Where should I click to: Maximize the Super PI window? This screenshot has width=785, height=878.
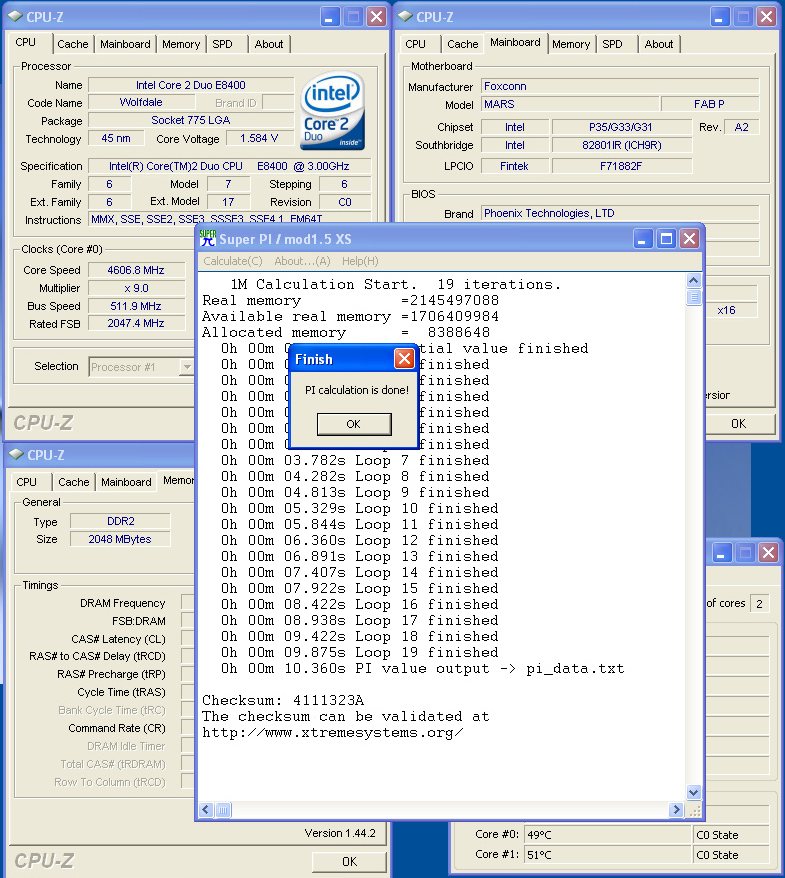click(x=666, y=239)
